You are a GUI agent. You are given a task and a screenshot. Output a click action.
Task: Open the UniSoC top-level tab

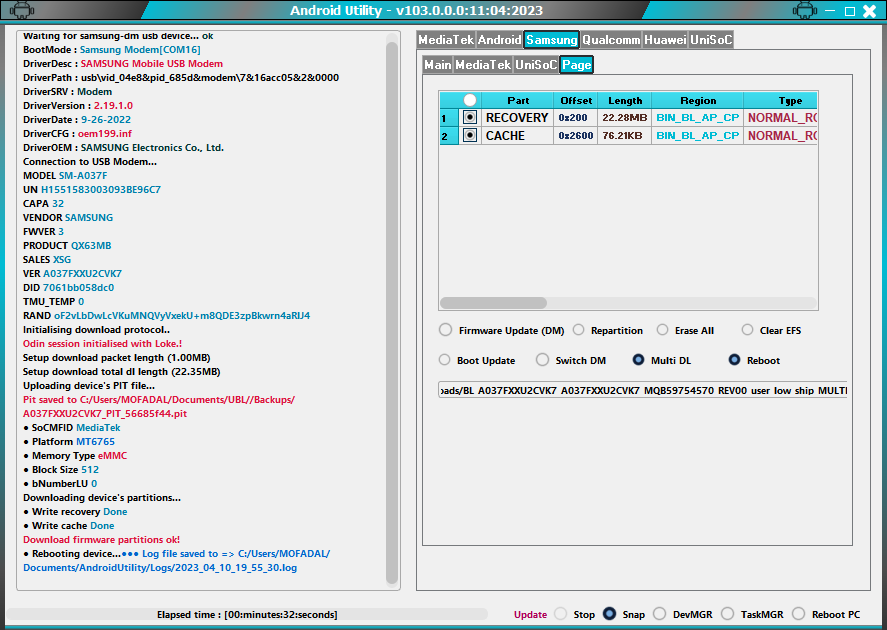[x=711, y=40]
